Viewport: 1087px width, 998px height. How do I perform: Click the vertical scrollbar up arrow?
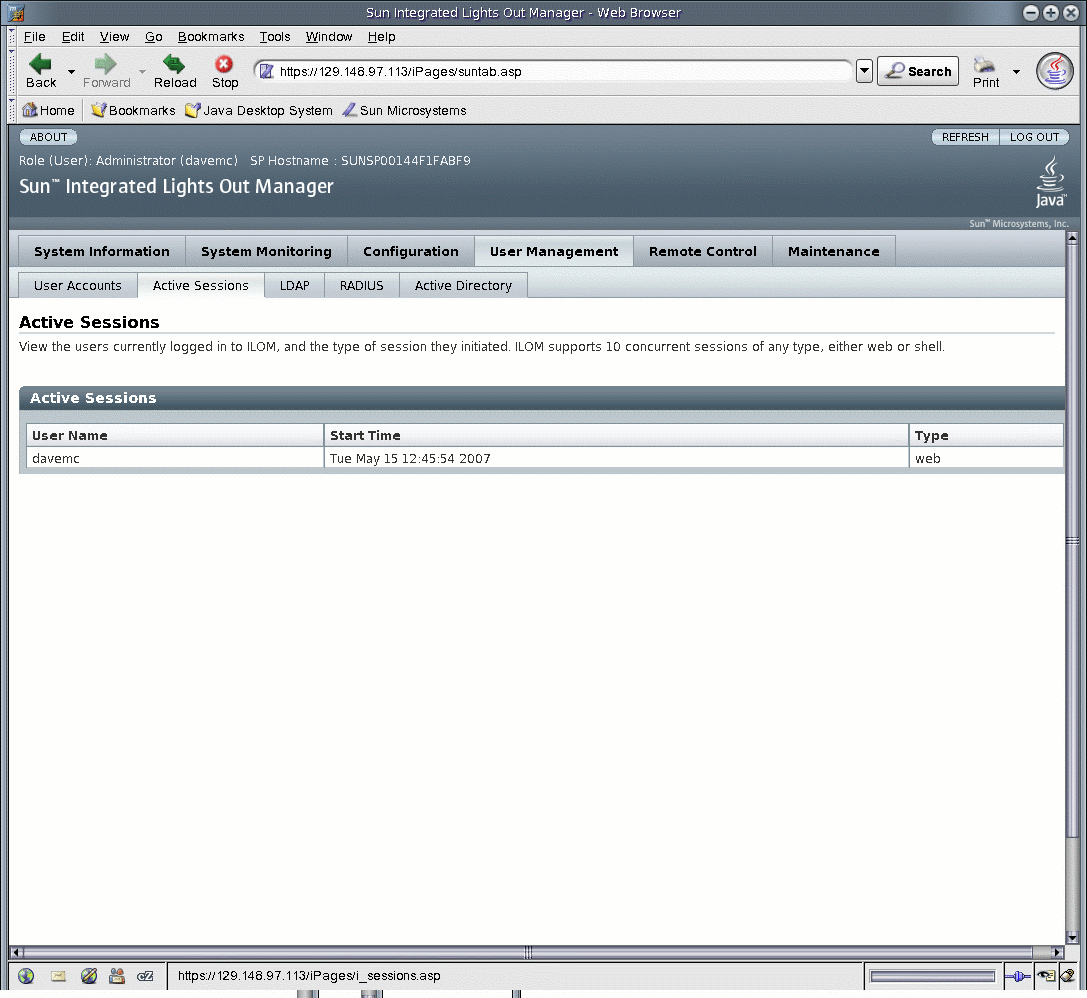(1072, 238)
